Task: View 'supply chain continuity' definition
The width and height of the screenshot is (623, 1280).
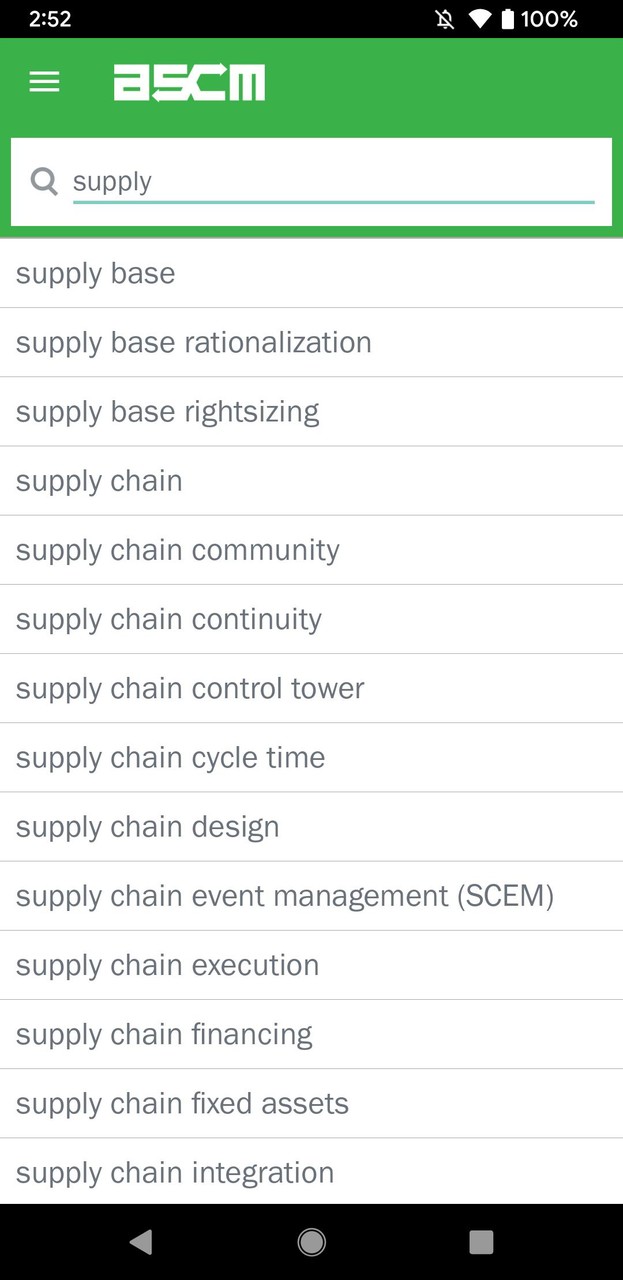Action: click(x=168, y=619)
